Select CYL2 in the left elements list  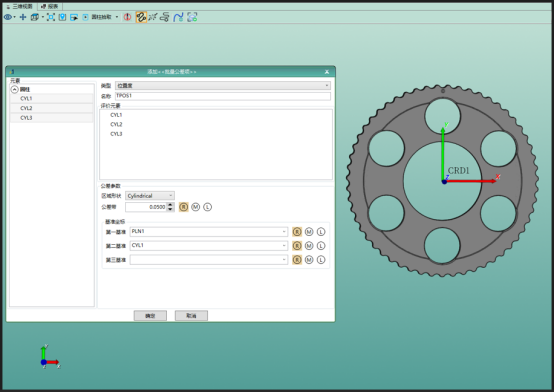pos(52,108)
